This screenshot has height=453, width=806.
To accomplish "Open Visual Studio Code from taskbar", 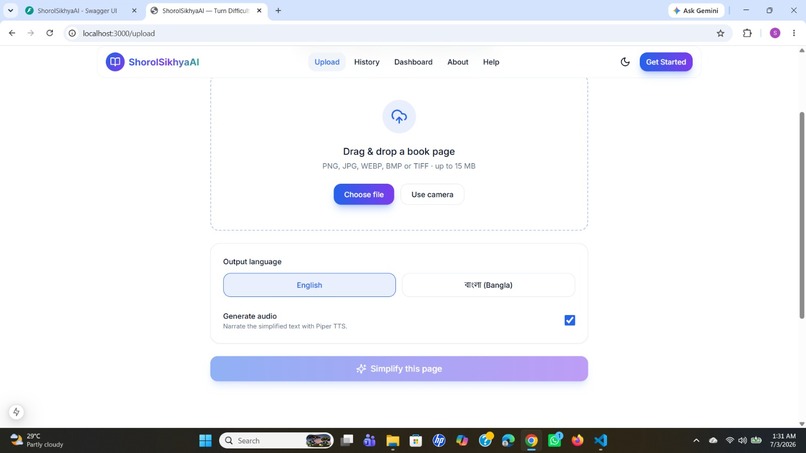I will [x=601, y=441].
